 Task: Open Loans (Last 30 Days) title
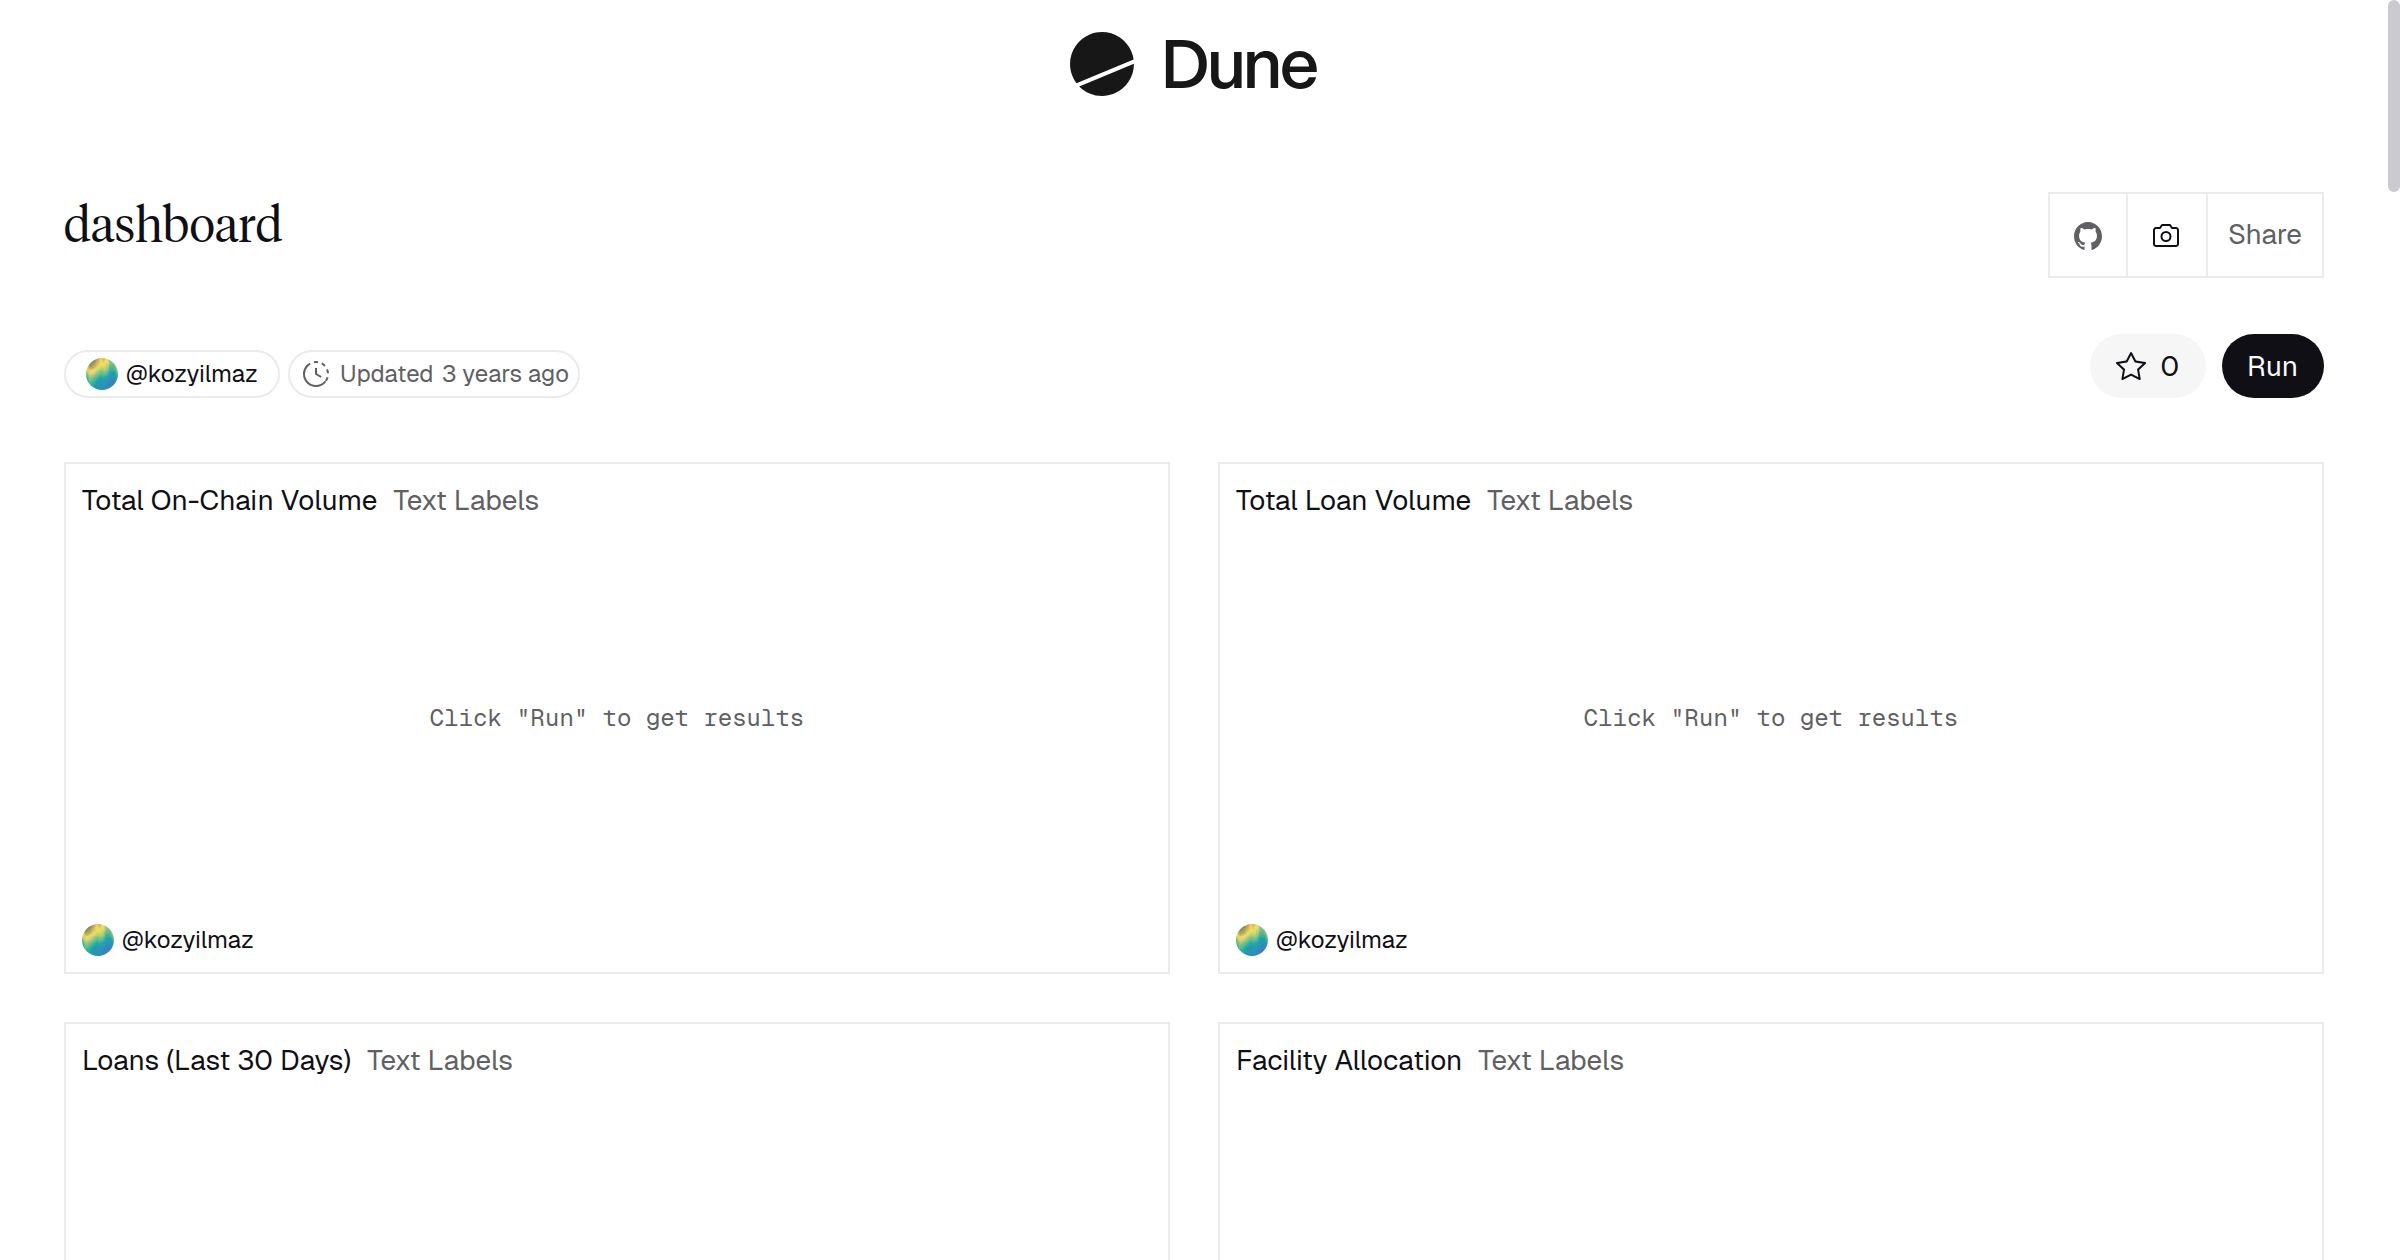[216, 1061]
